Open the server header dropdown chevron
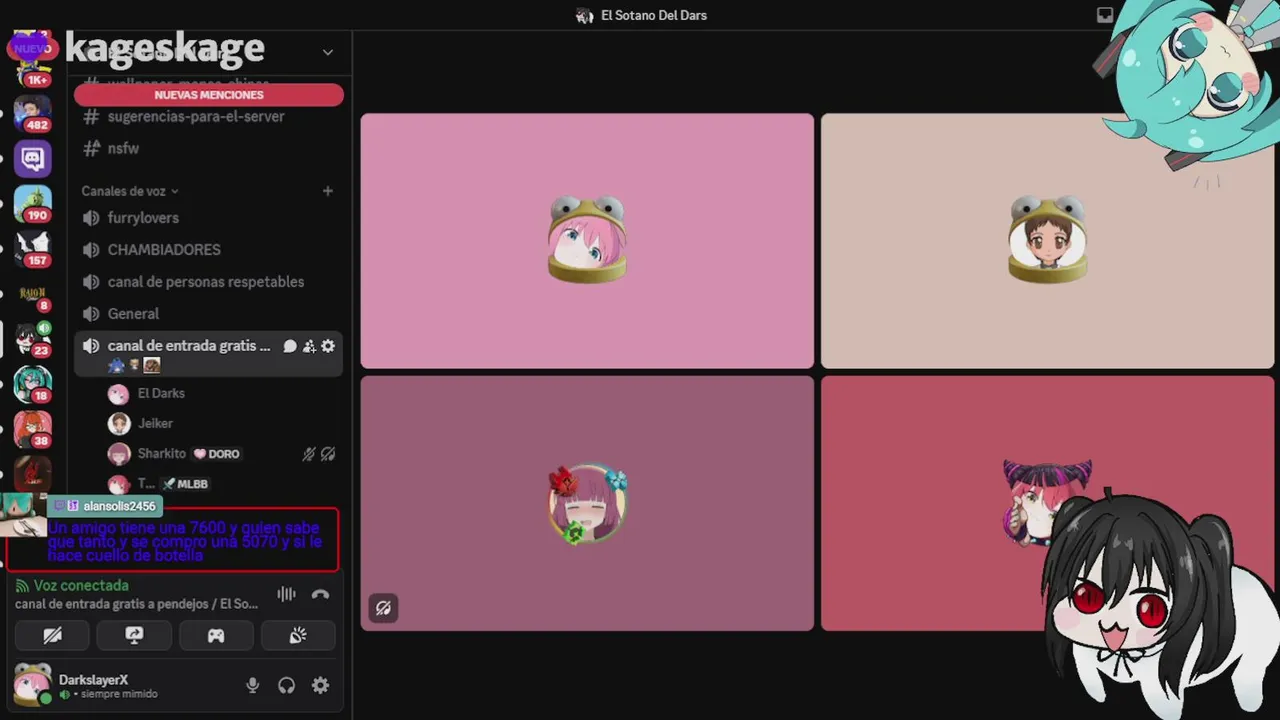 point(328,51)
